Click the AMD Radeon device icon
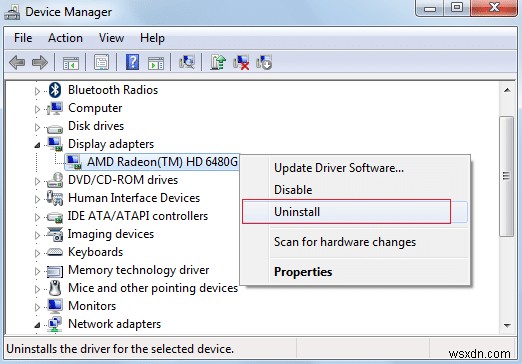 [74, 162]
